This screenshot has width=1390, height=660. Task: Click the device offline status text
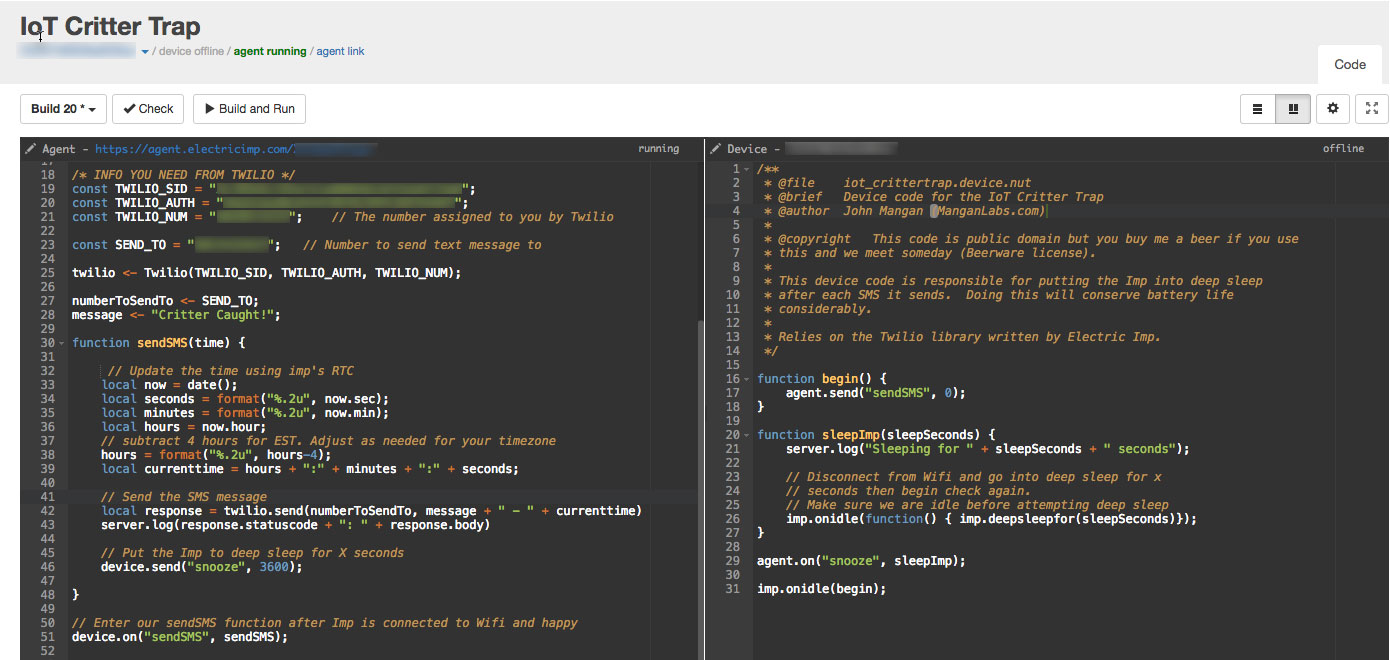click(x=191, y=51)
